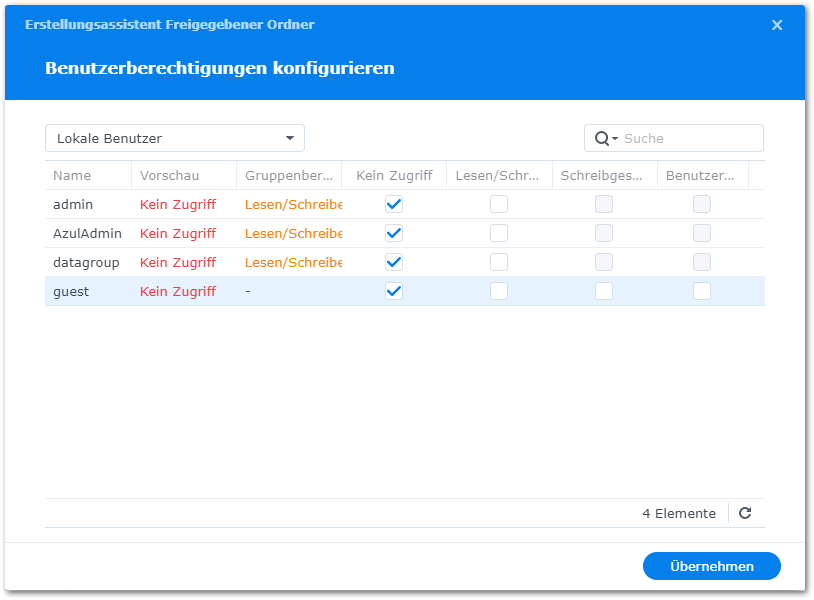The image size is (814, 600).
Task: Click the refresh icon next to 4 Elemente
Action: 744,513
